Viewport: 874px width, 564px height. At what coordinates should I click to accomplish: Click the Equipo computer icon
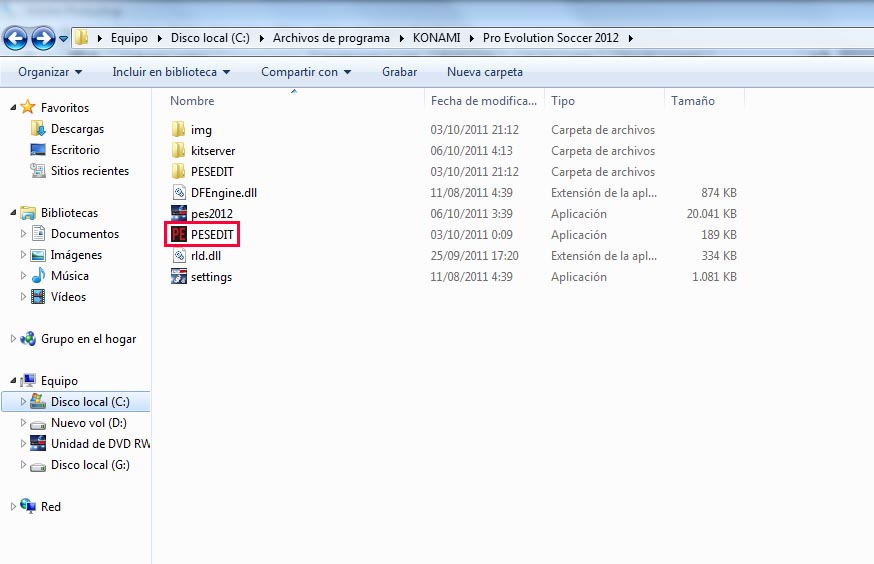28,380
